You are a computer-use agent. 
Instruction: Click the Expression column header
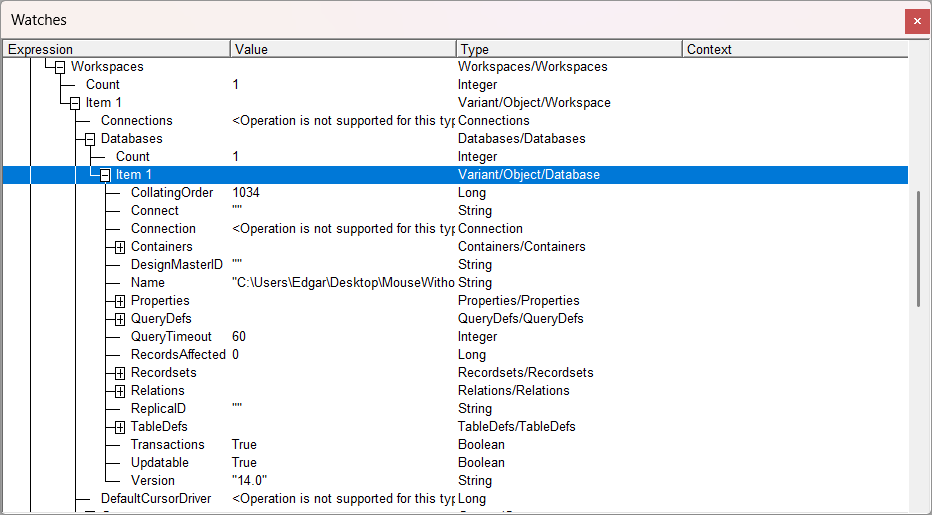click(116, 49)
